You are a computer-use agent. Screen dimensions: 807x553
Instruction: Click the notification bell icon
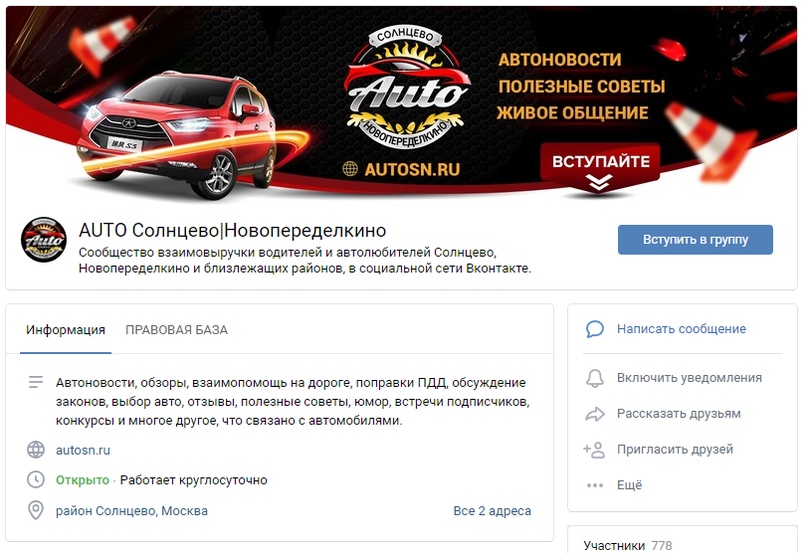pos(594,378)
